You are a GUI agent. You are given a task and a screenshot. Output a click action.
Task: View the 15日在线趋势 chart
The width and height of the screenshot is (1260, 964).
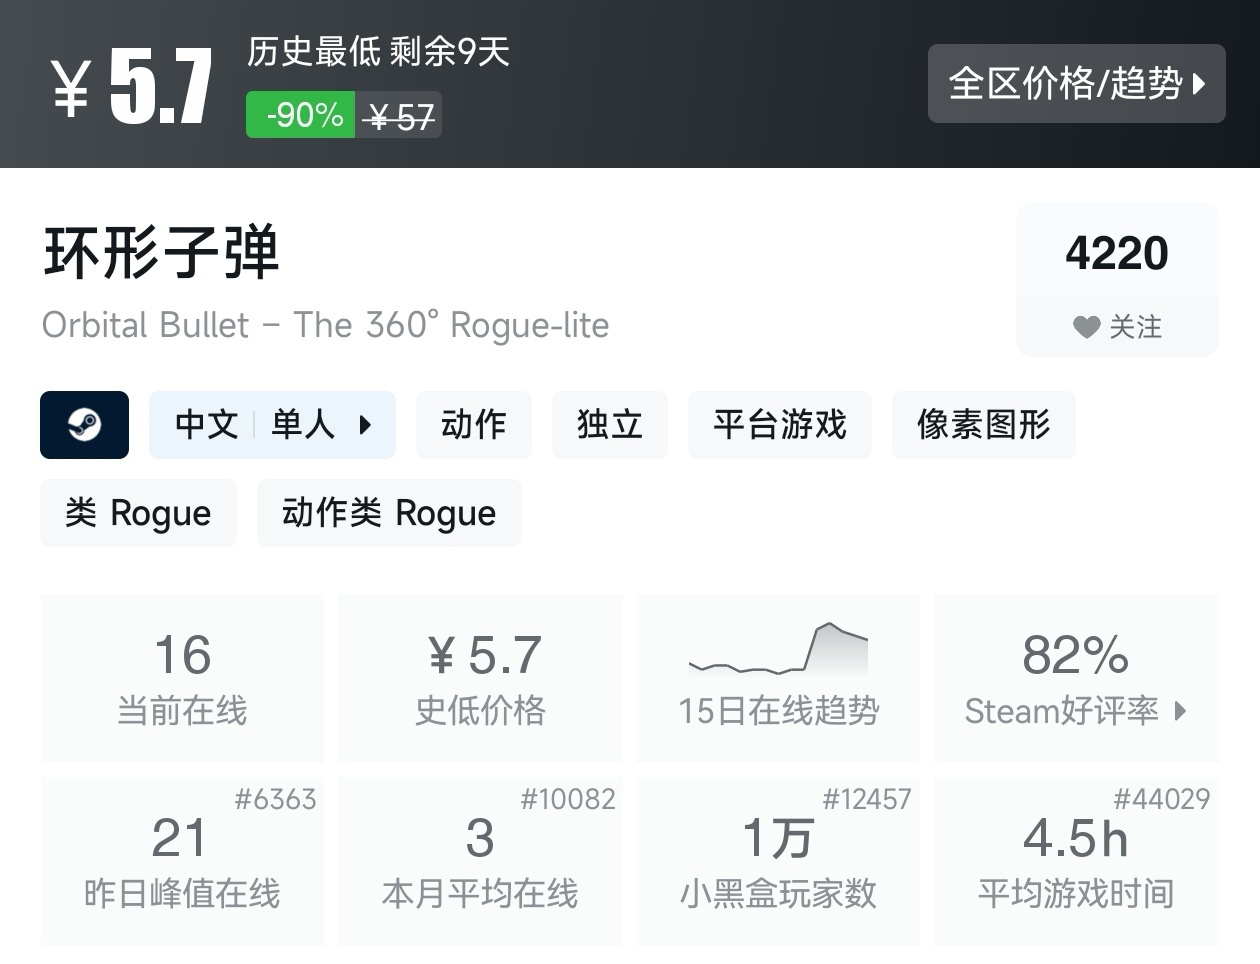[x=778, y=677]
